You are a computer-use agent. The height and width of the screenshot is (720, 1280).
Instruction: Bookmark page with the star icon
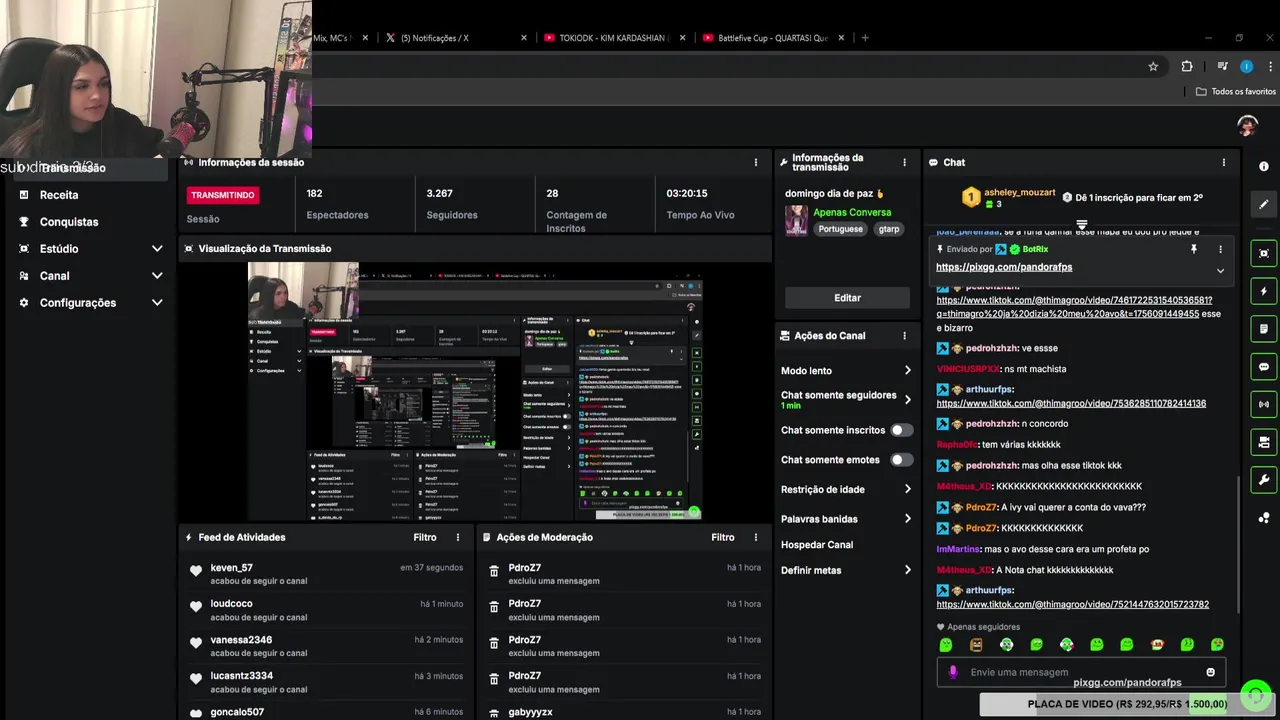click(x=1153, y=66)
